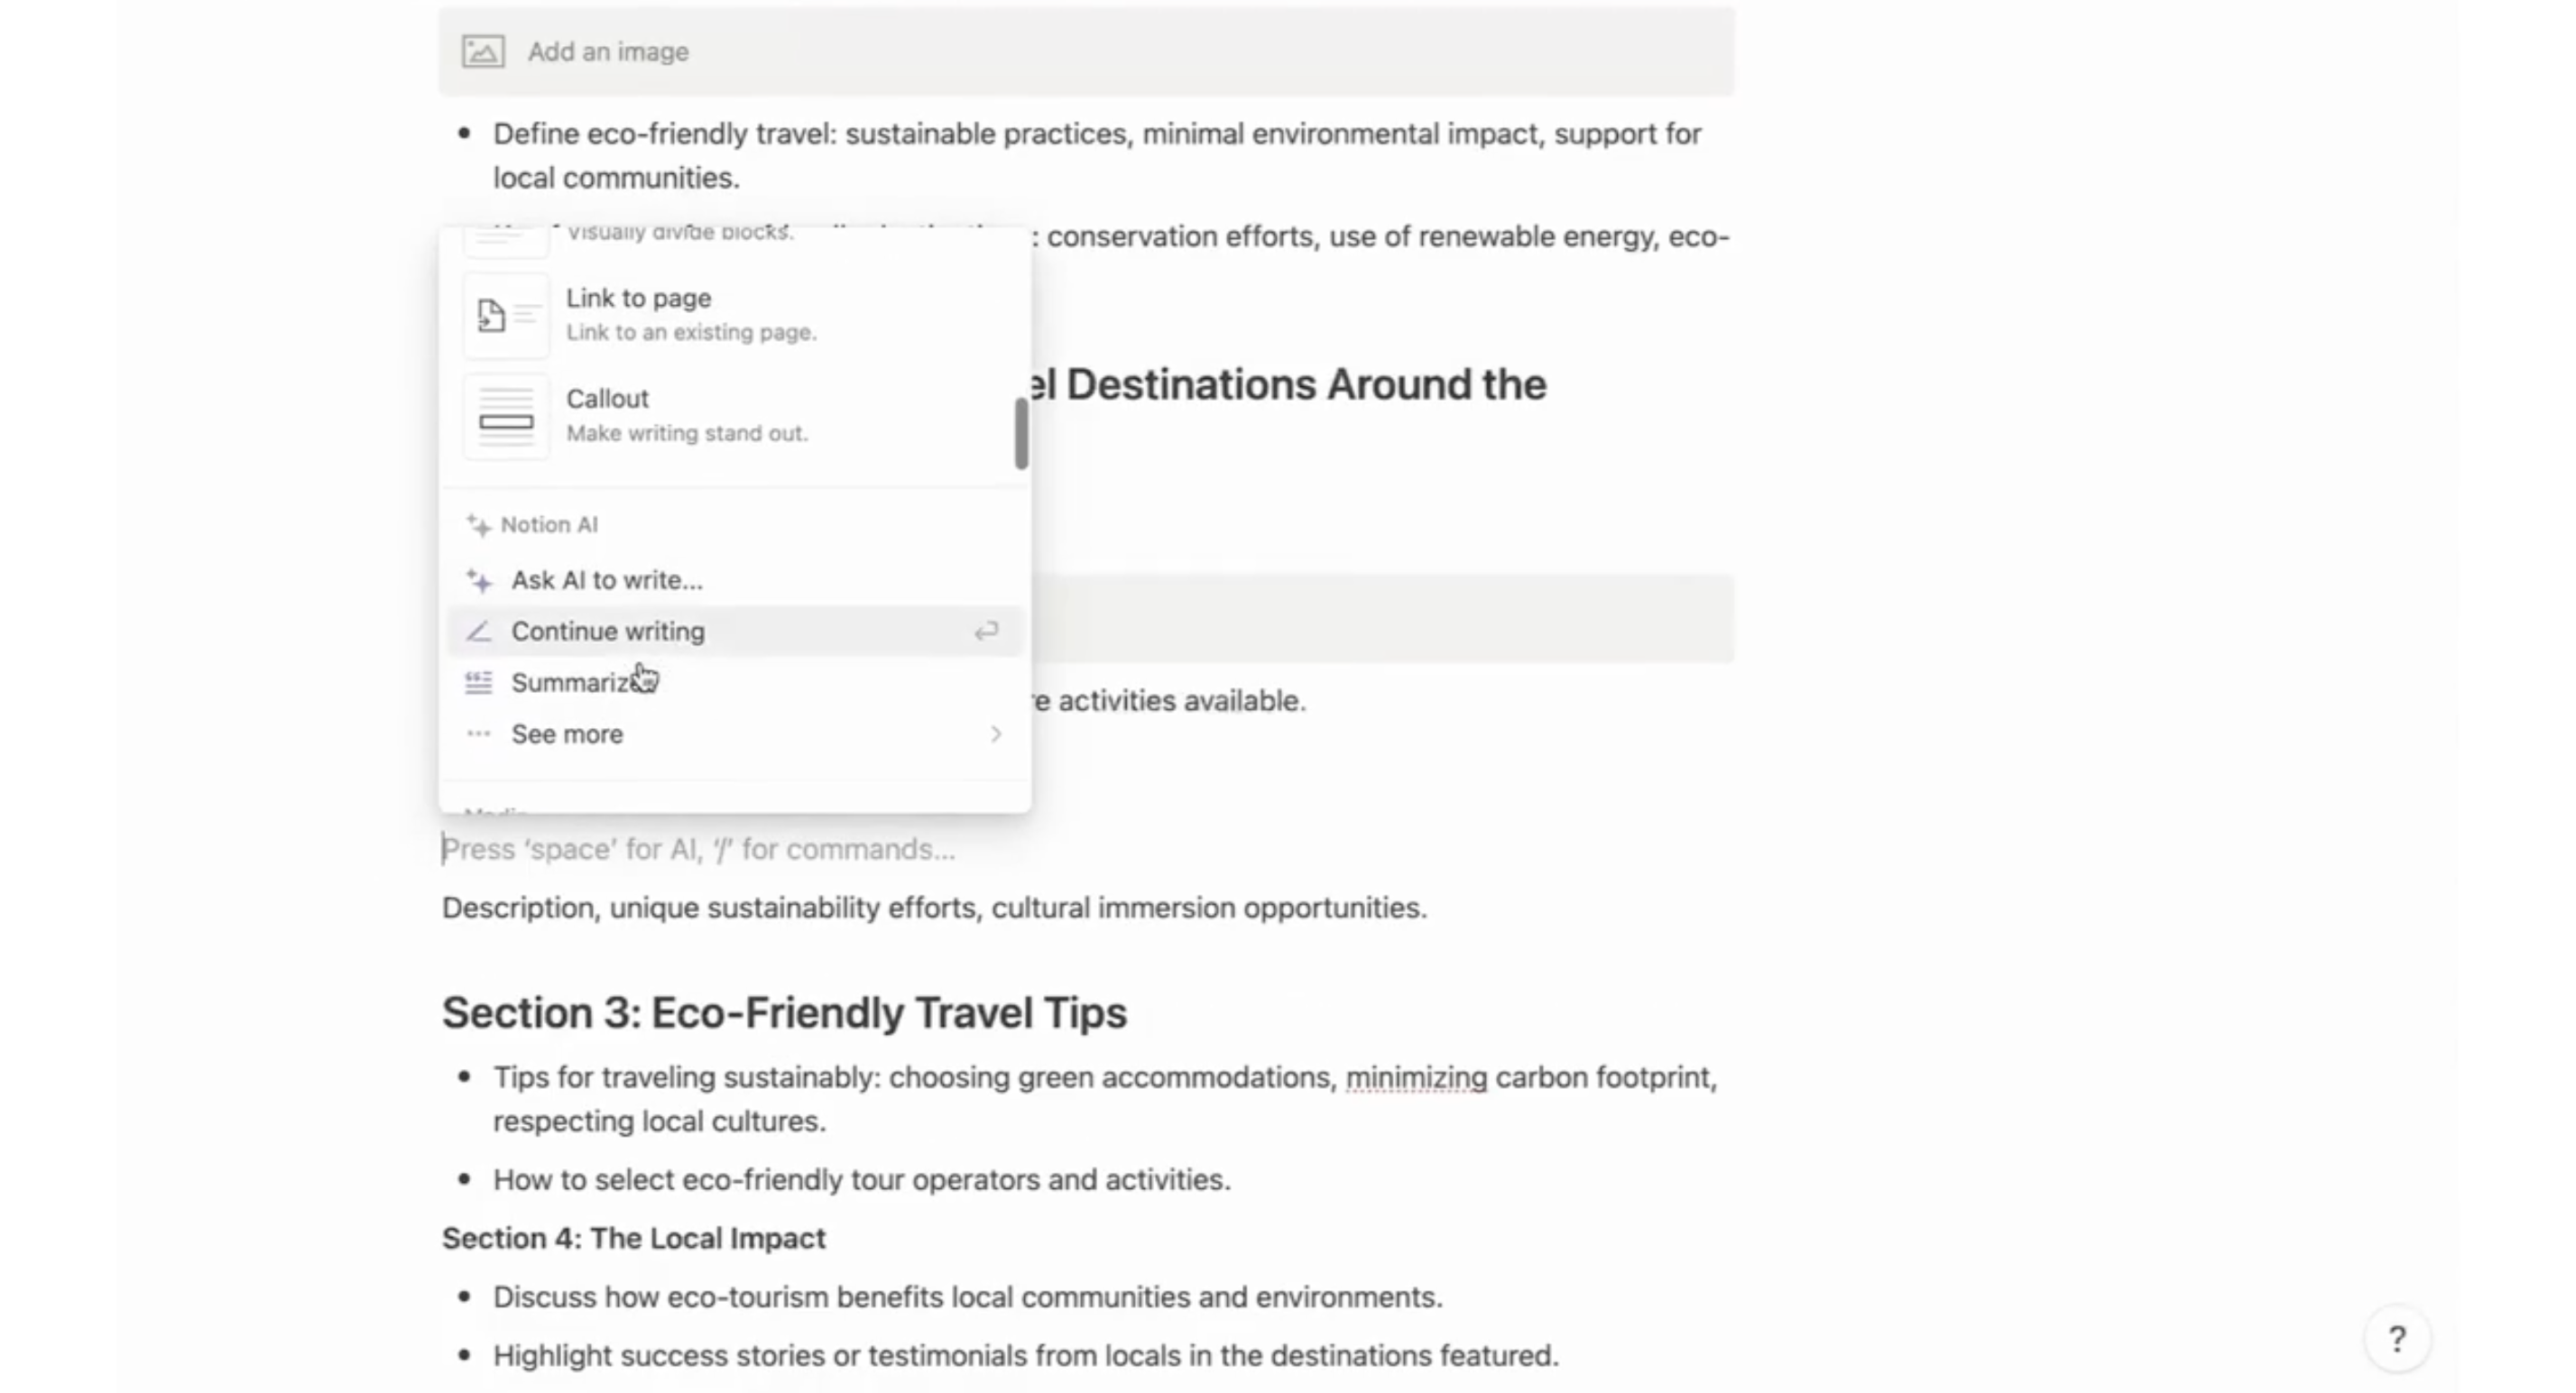2576x1393 pixels.
Task: Click the Add an image placeholder icon
Action: (x=483, y=51)
